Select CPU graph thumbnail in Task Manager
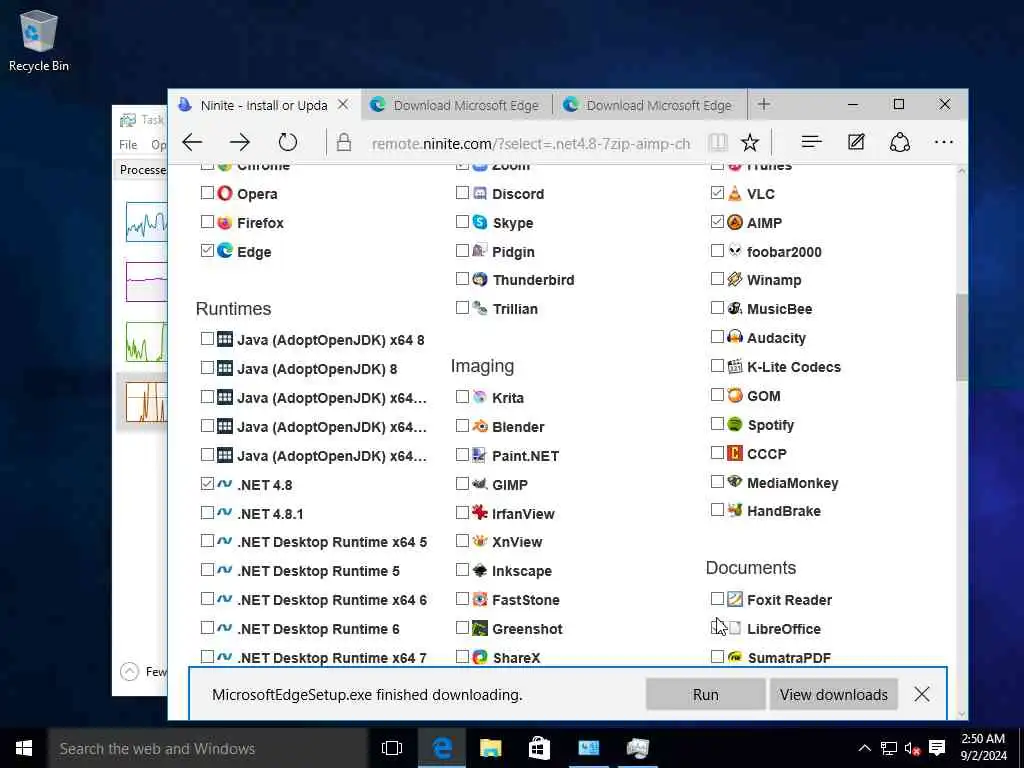Image resolution: width=1024 pixels, height=768 pixels. [146, 222]
